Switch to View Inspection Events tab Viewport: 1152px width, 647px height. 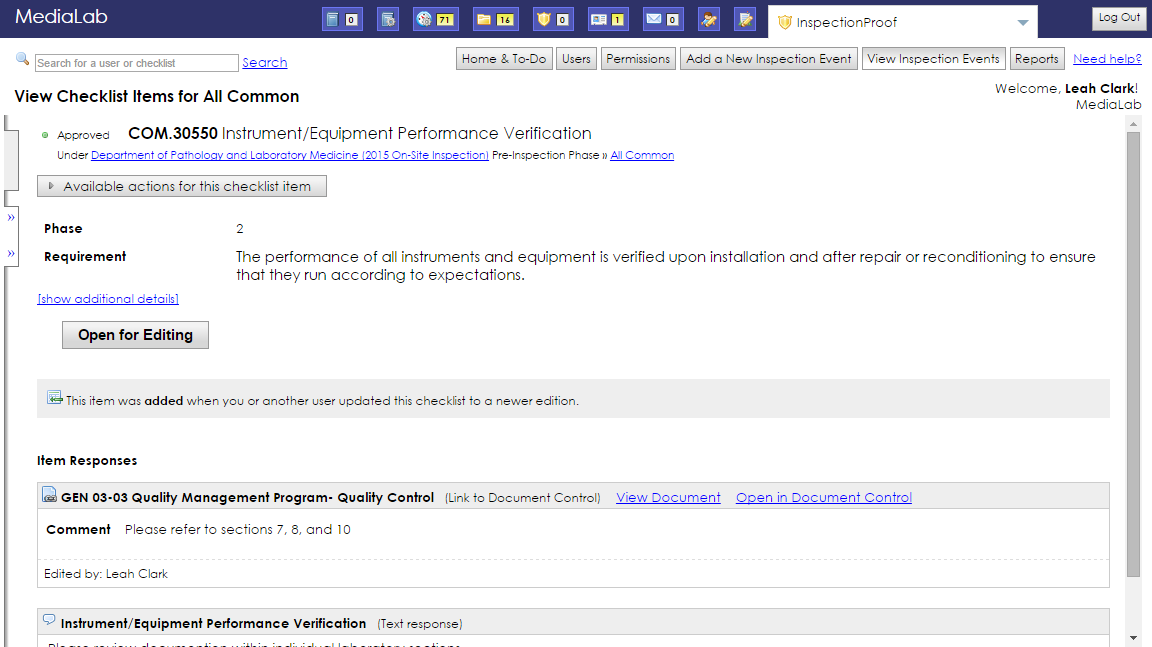pos(933,58)
